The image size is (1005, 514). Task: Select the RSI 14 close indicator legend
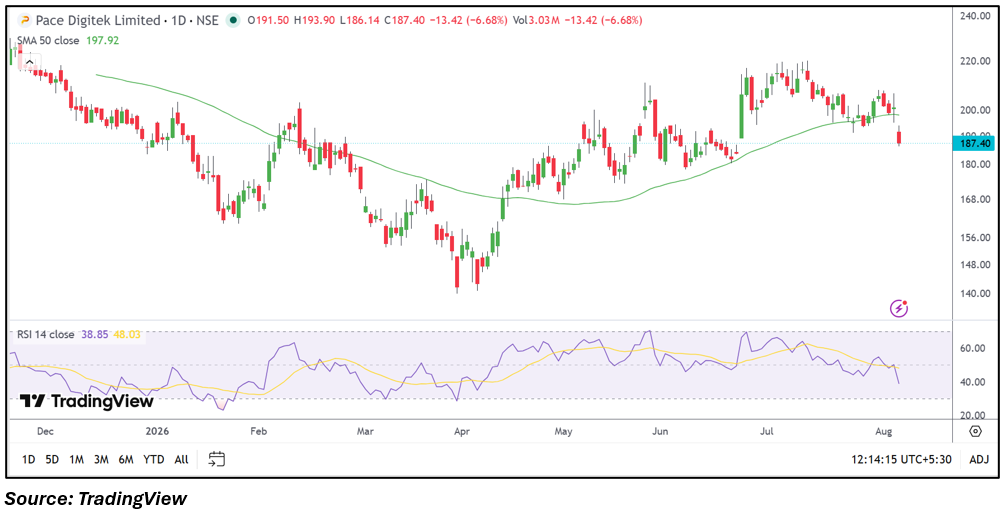[x=46, y=335]
